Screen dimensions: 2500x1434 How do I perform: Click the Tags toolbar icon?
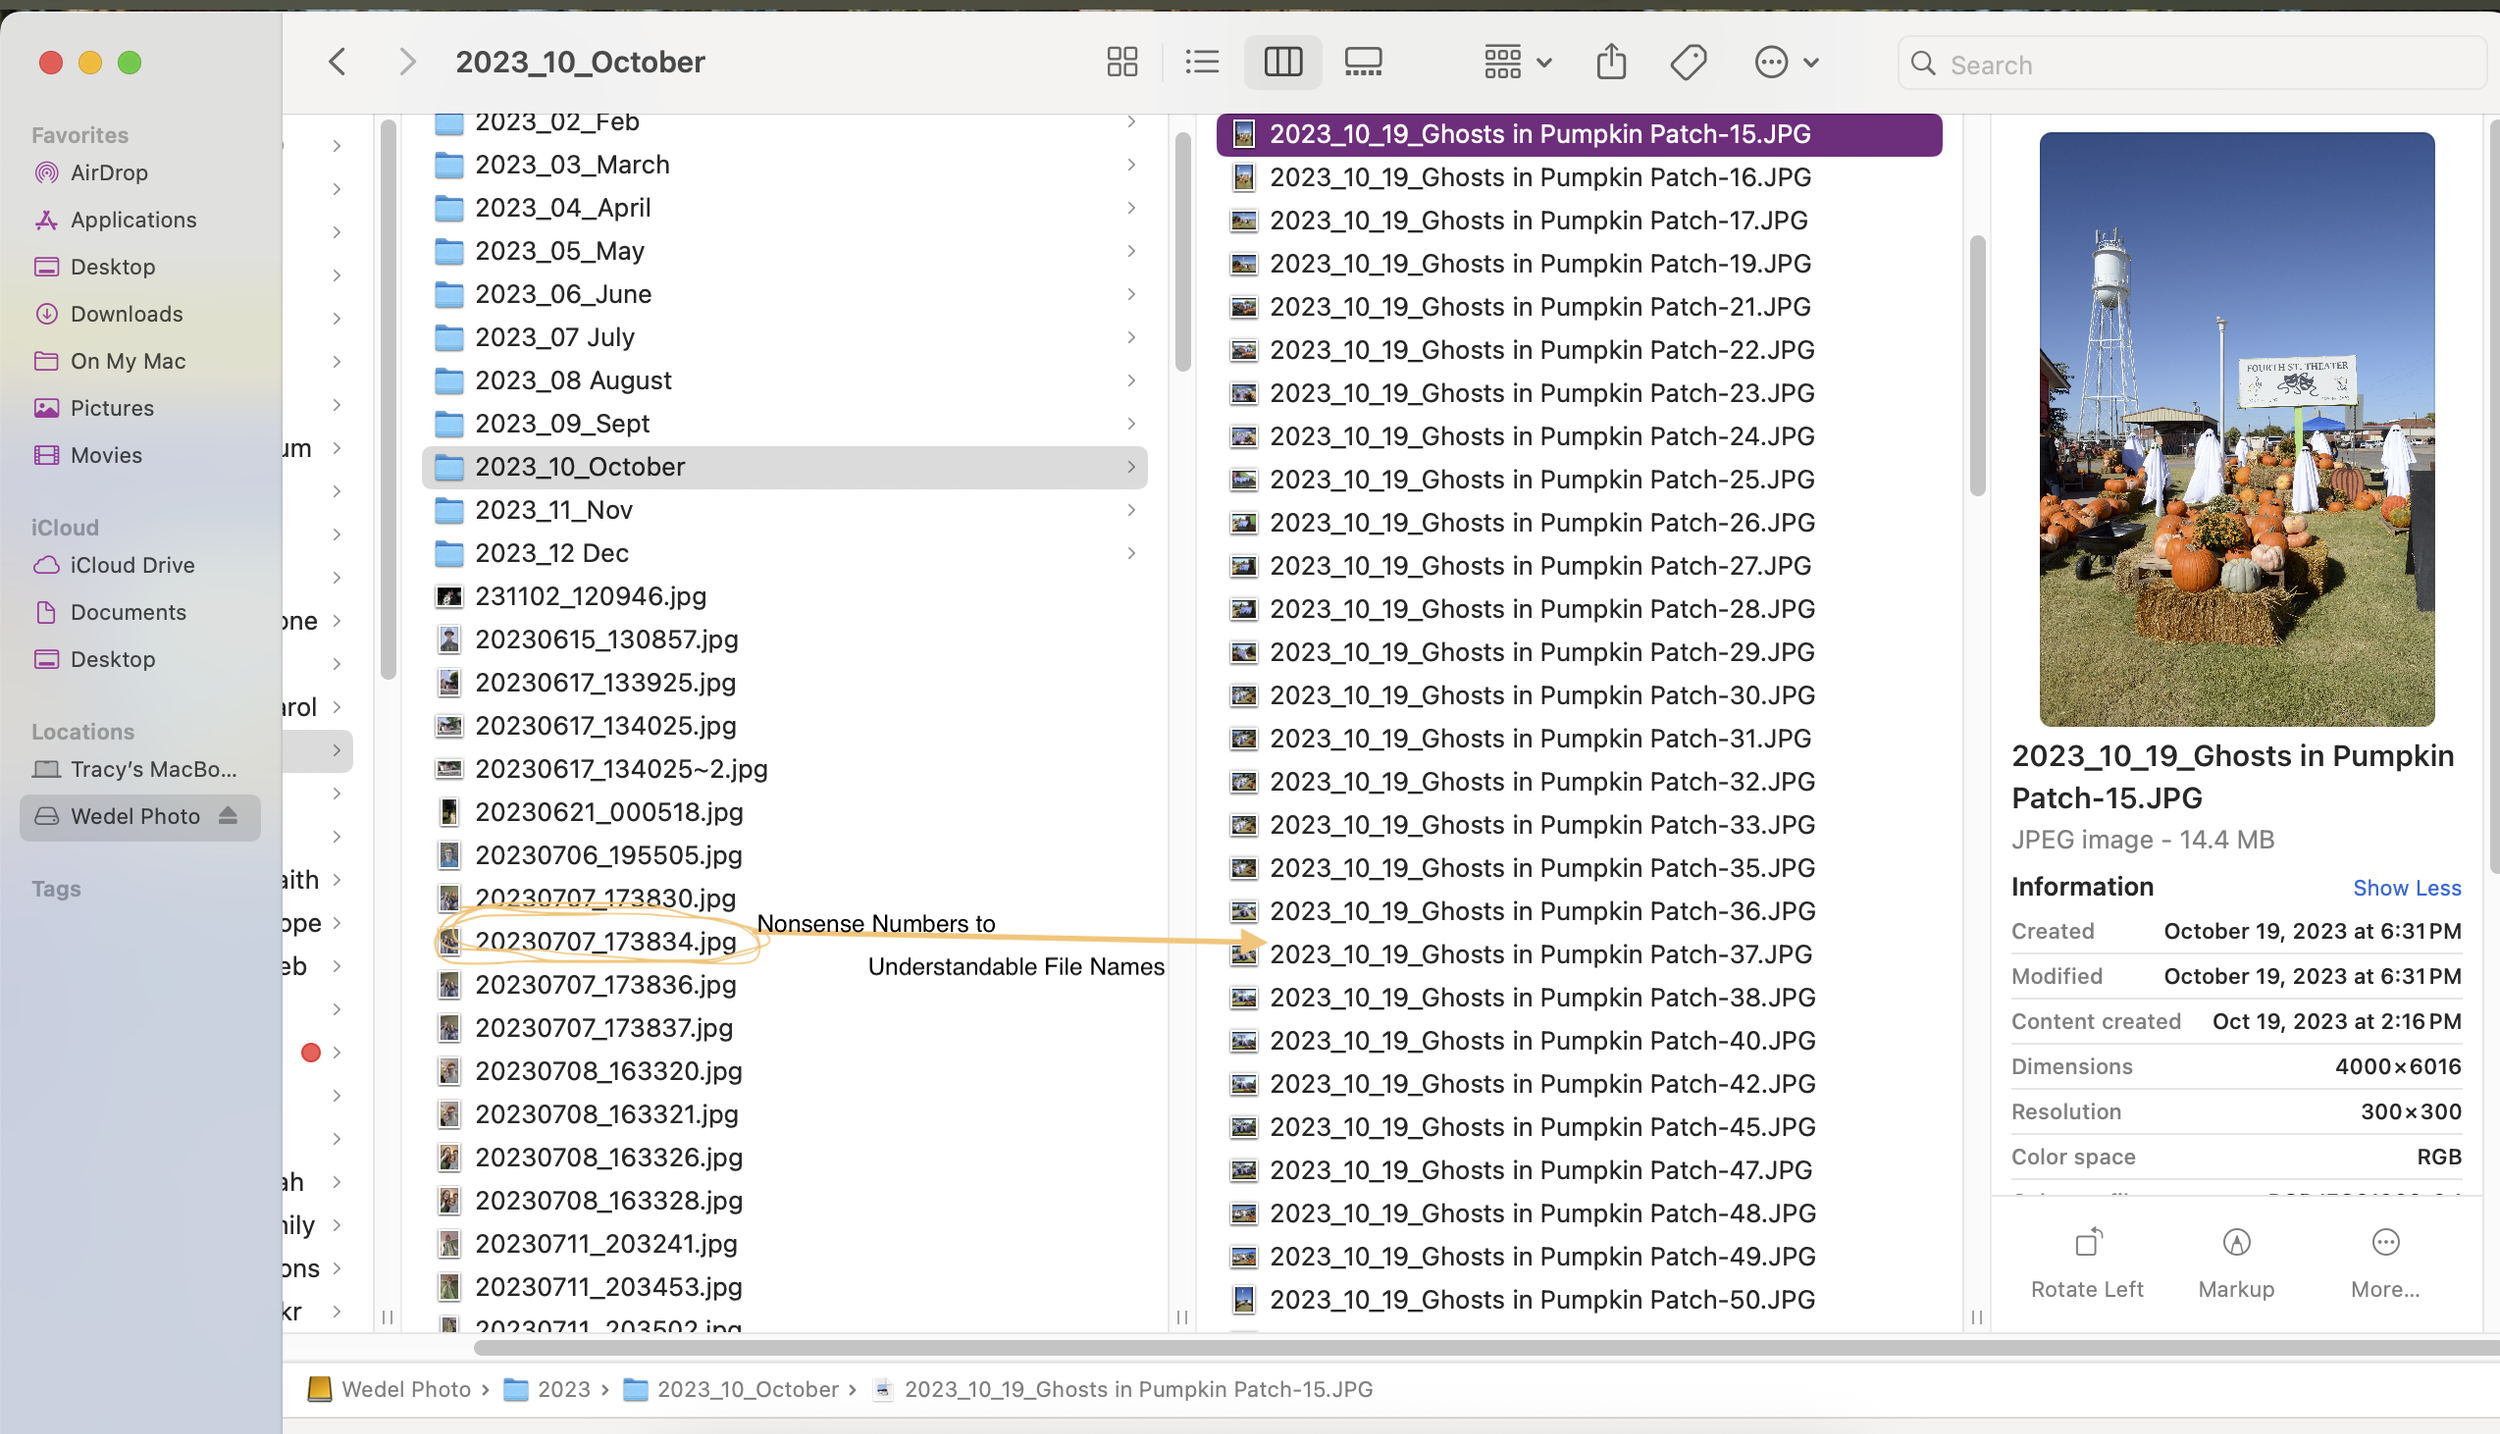(x=1688, y=62)
